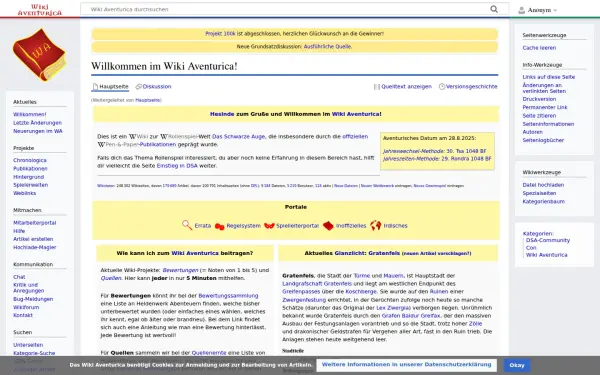This screenshot has height=375, width=600.
Task: Click Artikel erstellen sidebar link
Action: click(33, 239)
